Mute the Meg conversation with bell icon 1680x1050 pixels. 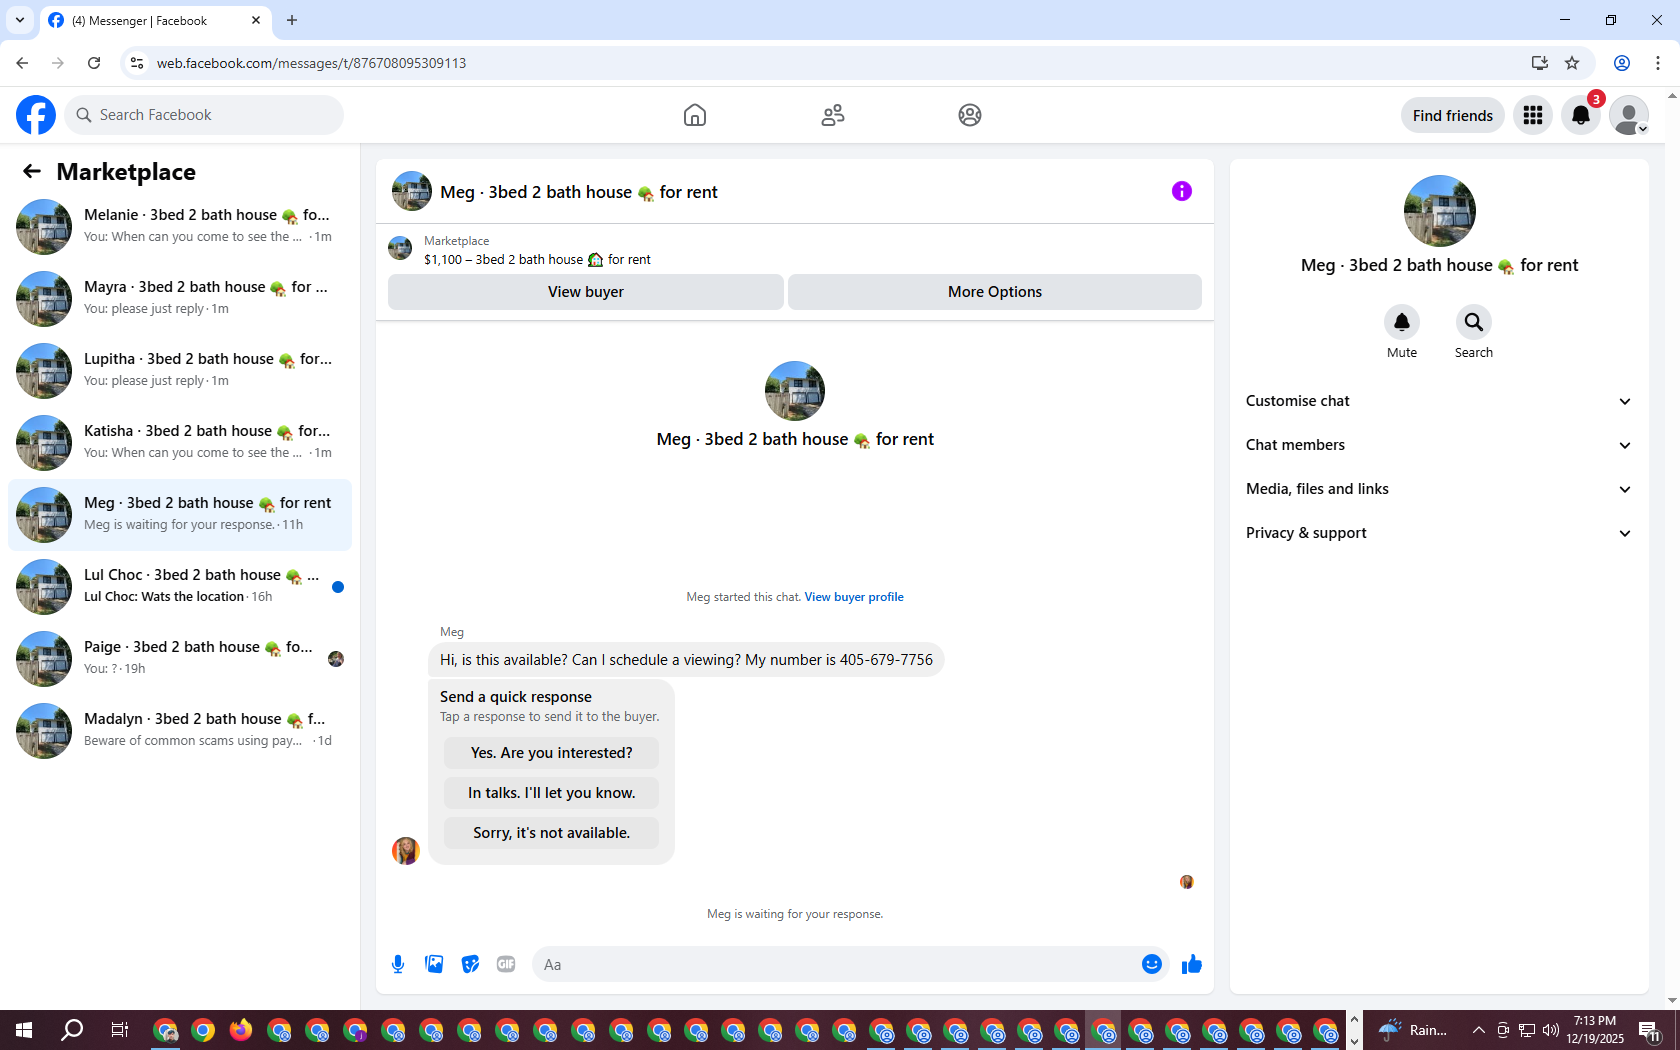(x=1402, y=322)
